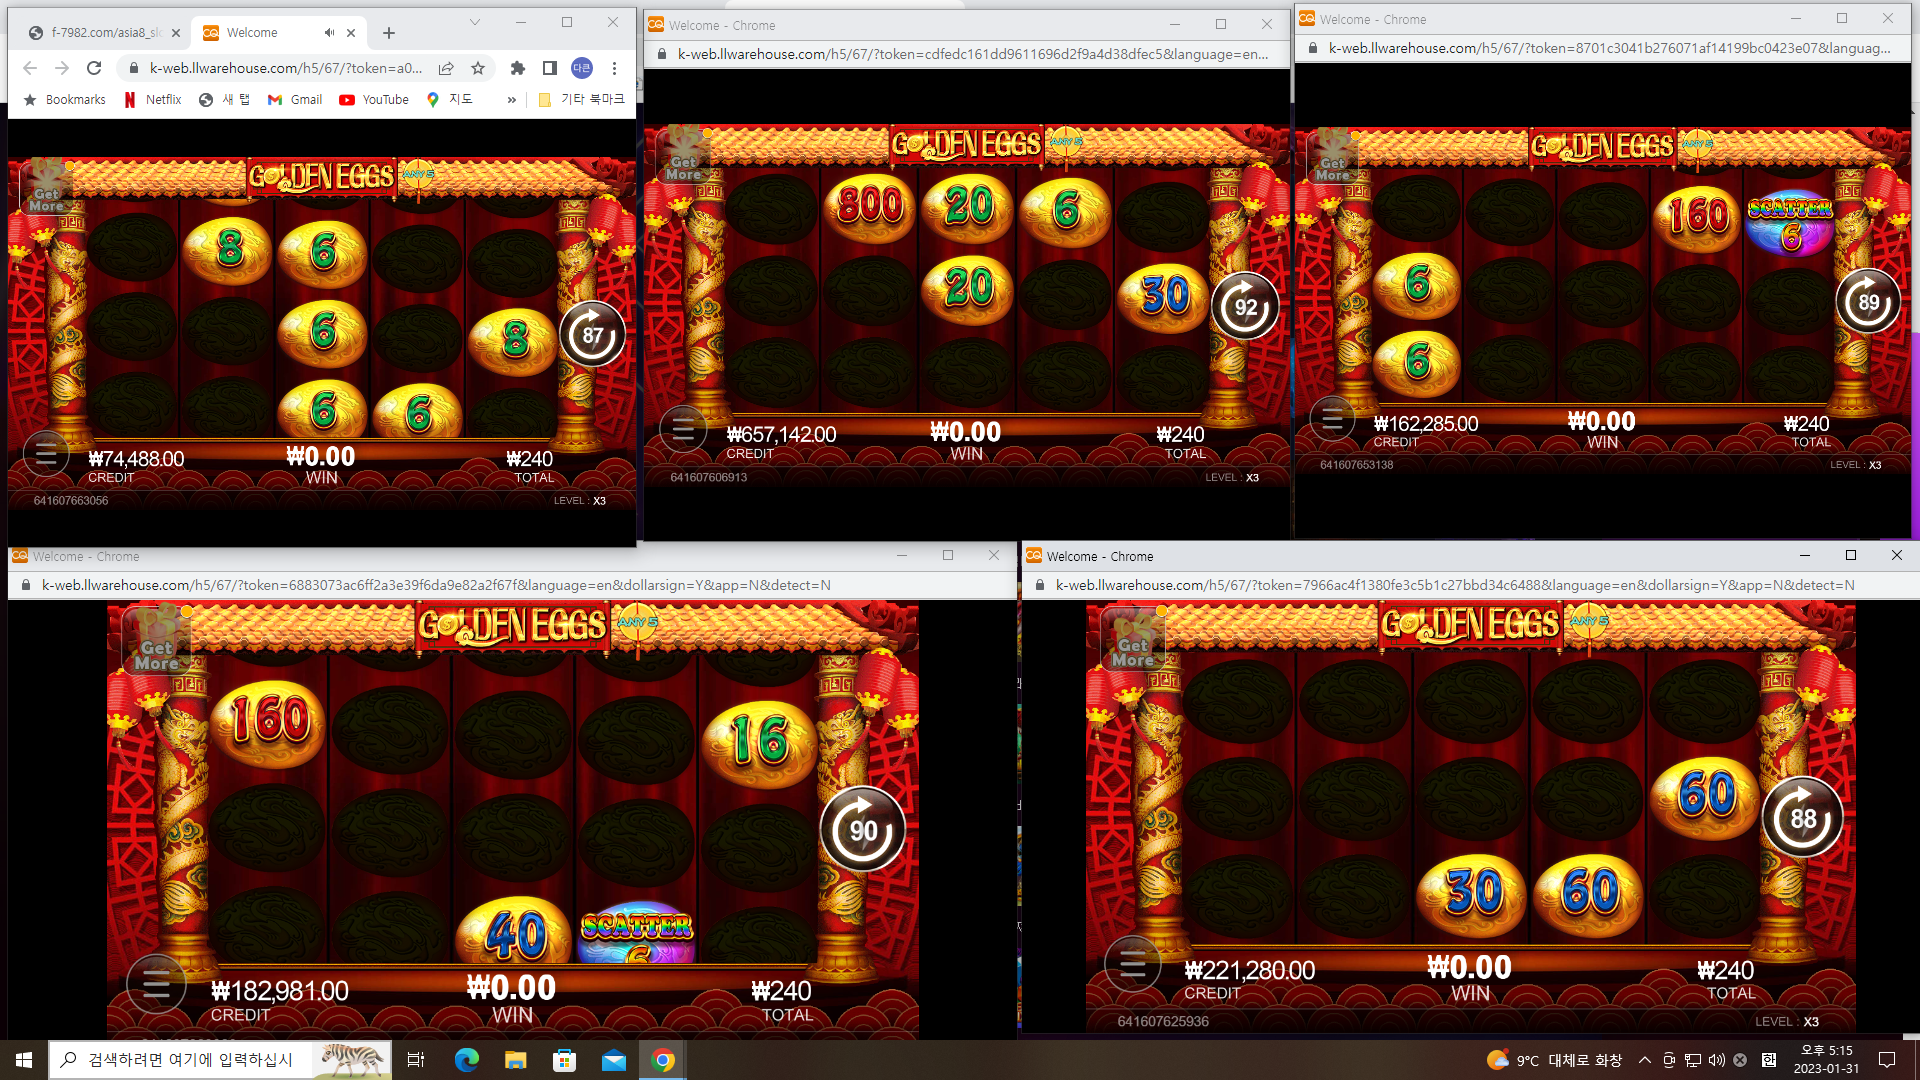Screen dimensions: 1920x1080
Task: Open the Extensions puzzle icon
Action: [517, 68]
